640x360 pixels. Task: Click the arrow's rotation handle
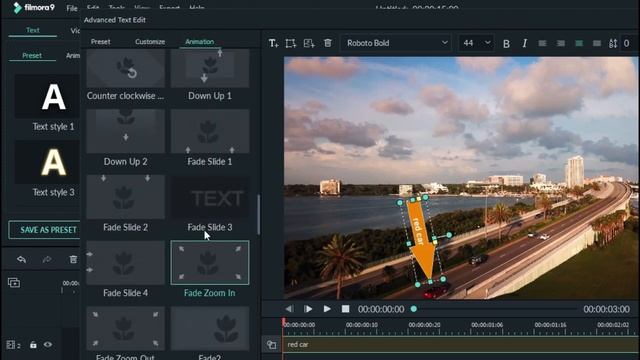pyautogui.click(x=449, y=235)
